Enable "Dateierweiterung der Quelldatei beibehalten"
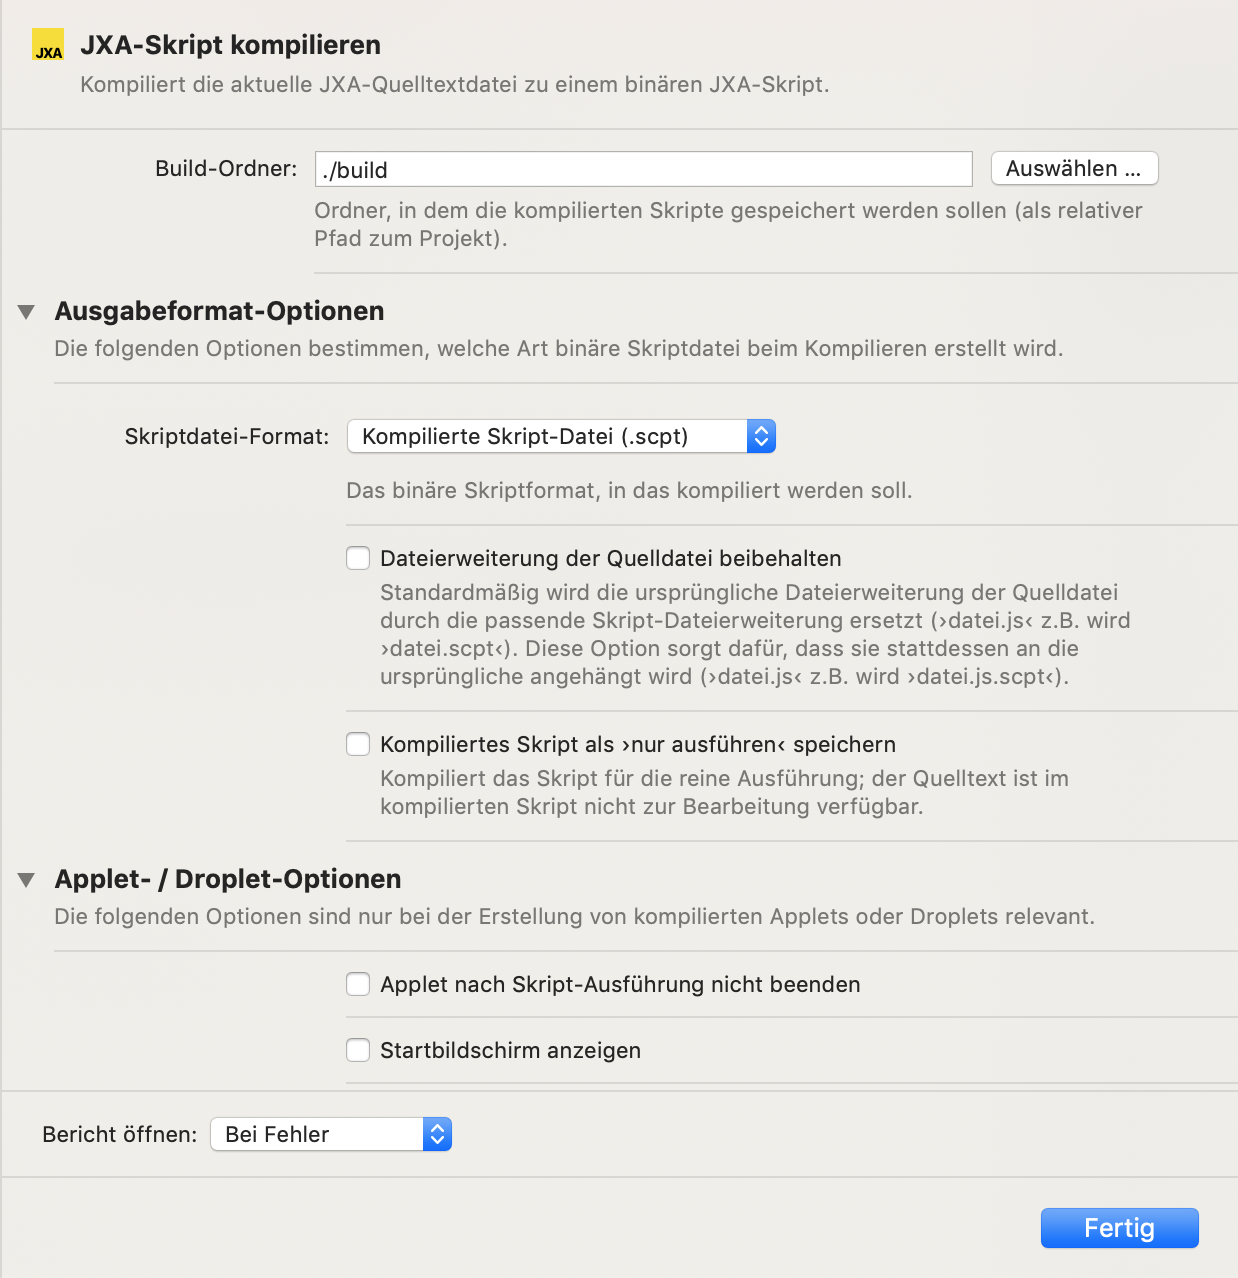 tap(357, 558)
